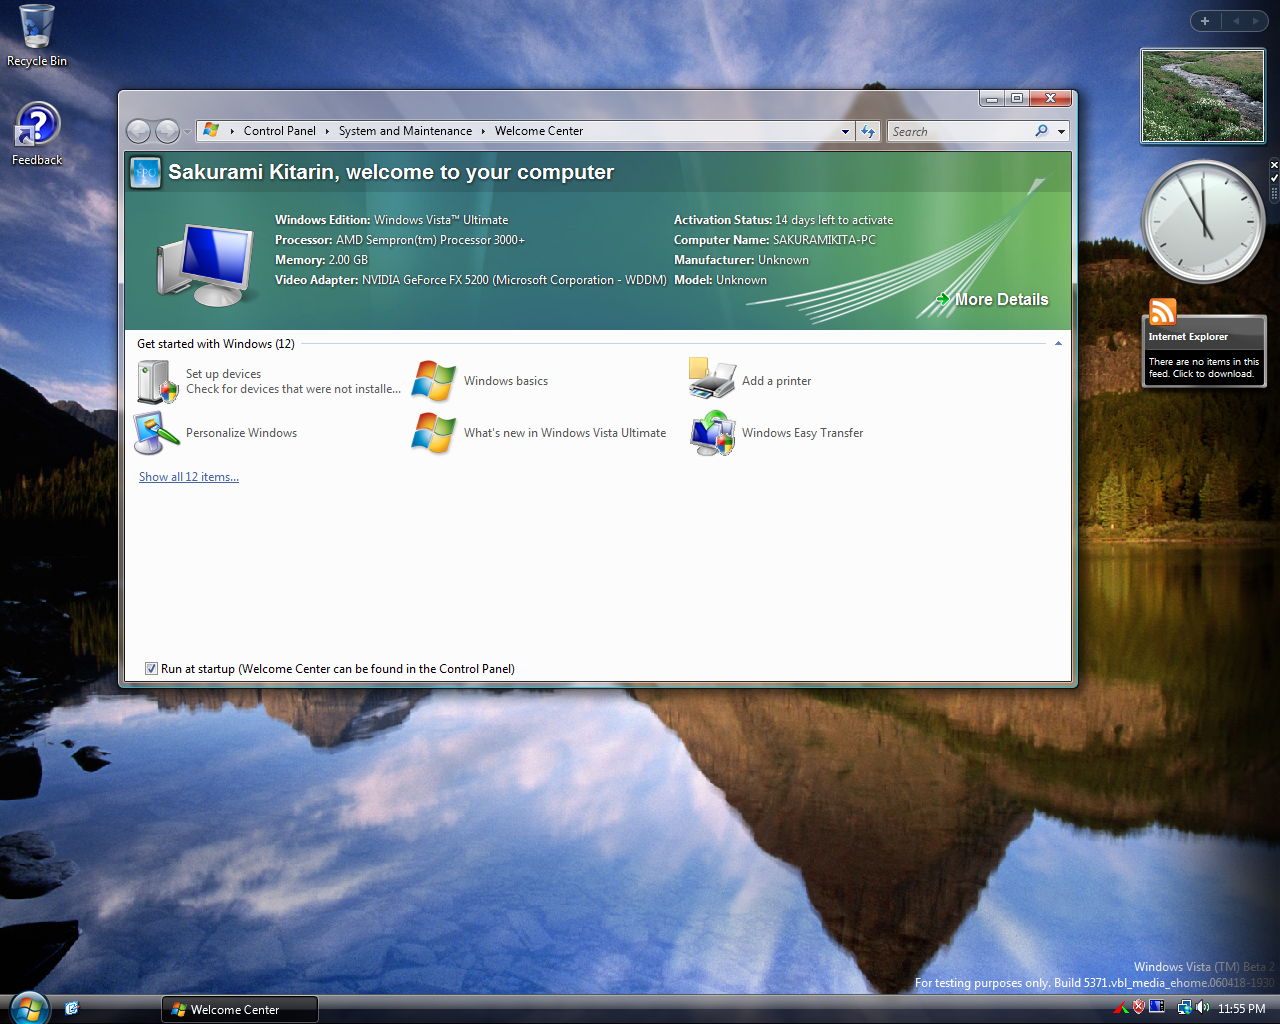Click the network connection tray icon
The image size is (1280, 1024).
click(1184, 1007)
